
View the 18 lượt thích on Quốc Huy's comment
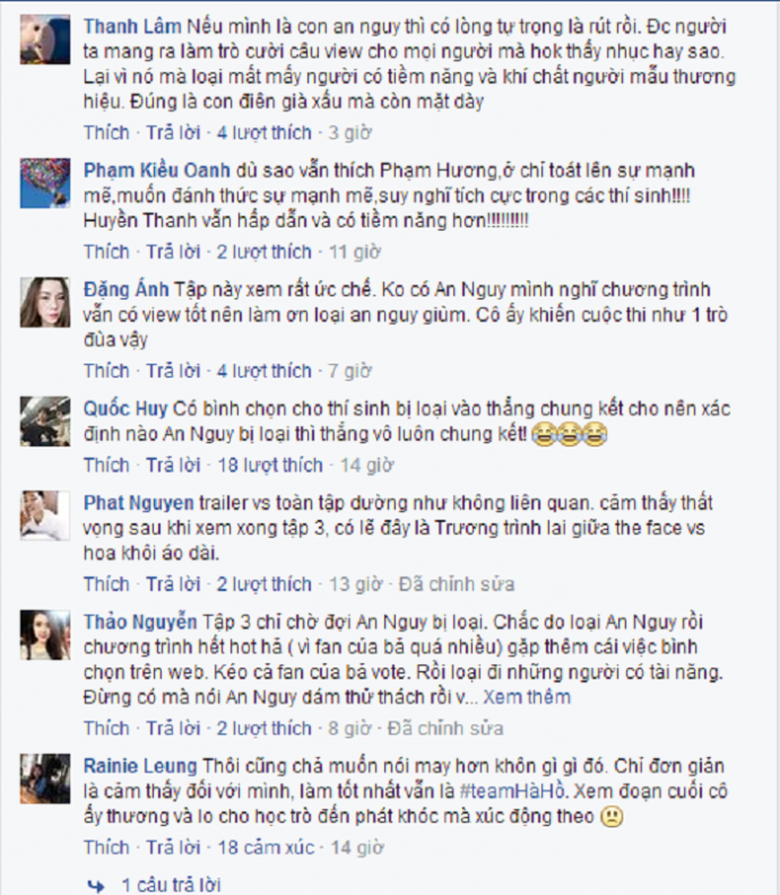coord(270,465)
